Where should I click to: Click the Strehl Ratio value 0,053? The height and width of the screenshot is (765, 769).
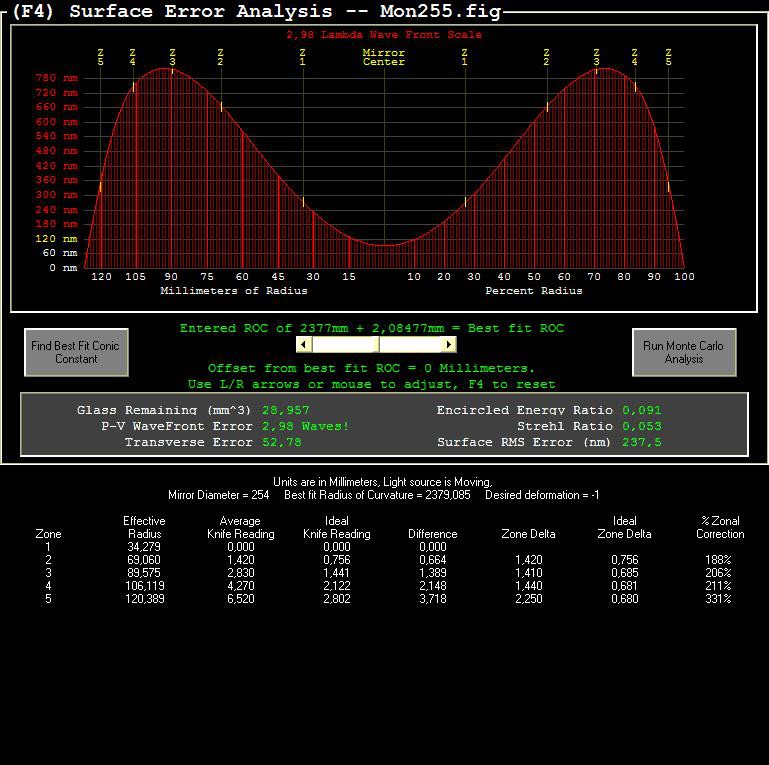641,426
